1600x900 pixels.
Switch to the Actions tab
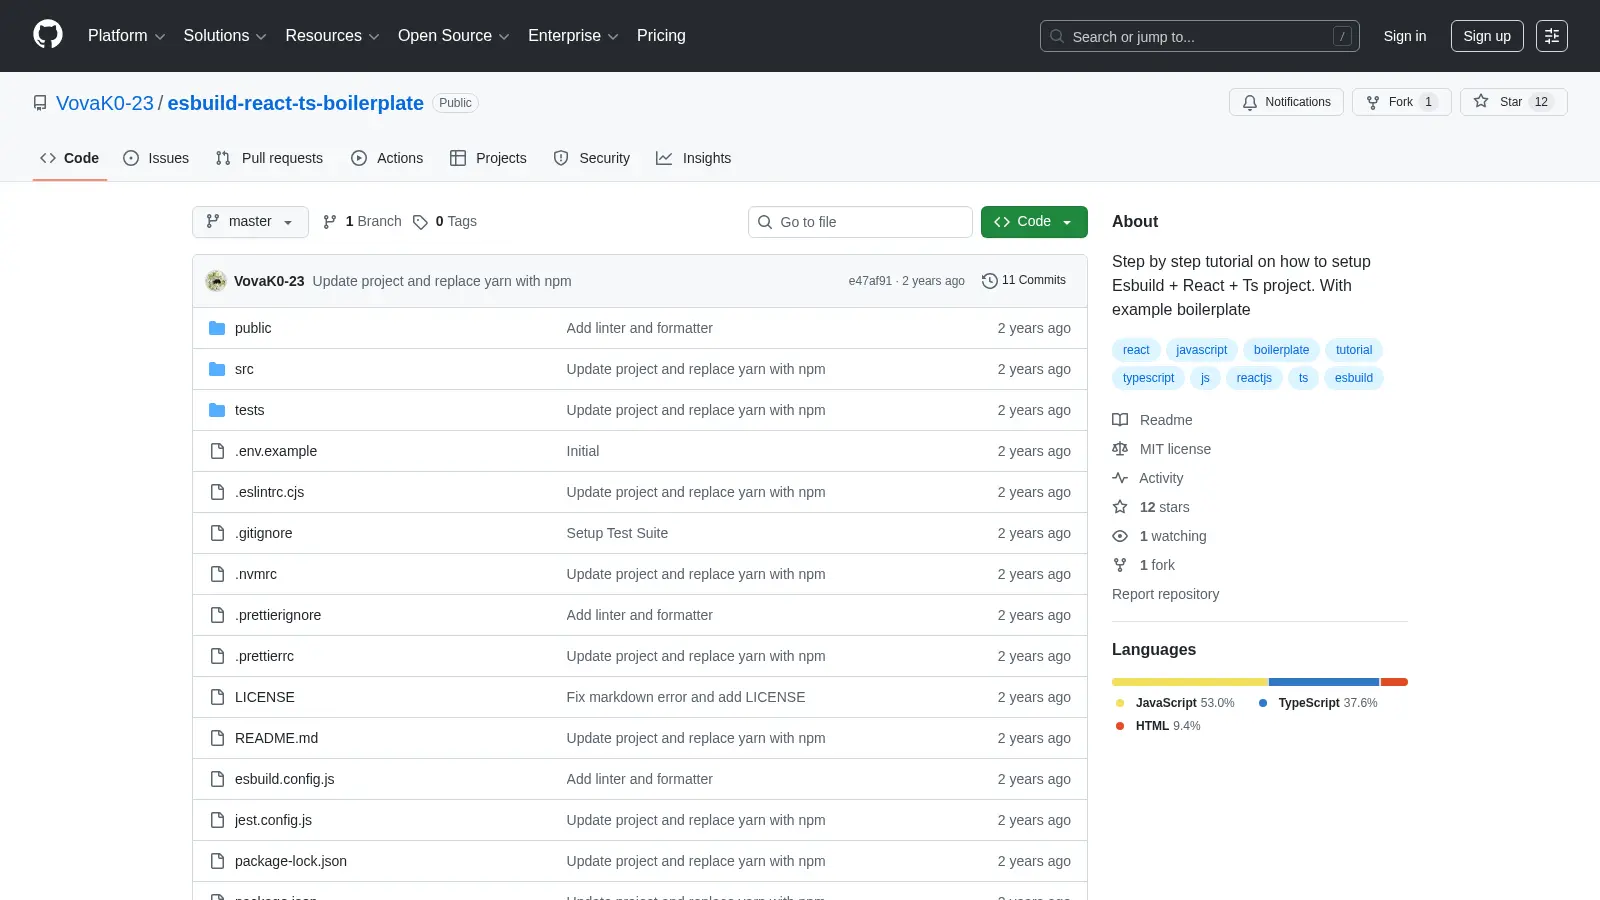(387, 158)
